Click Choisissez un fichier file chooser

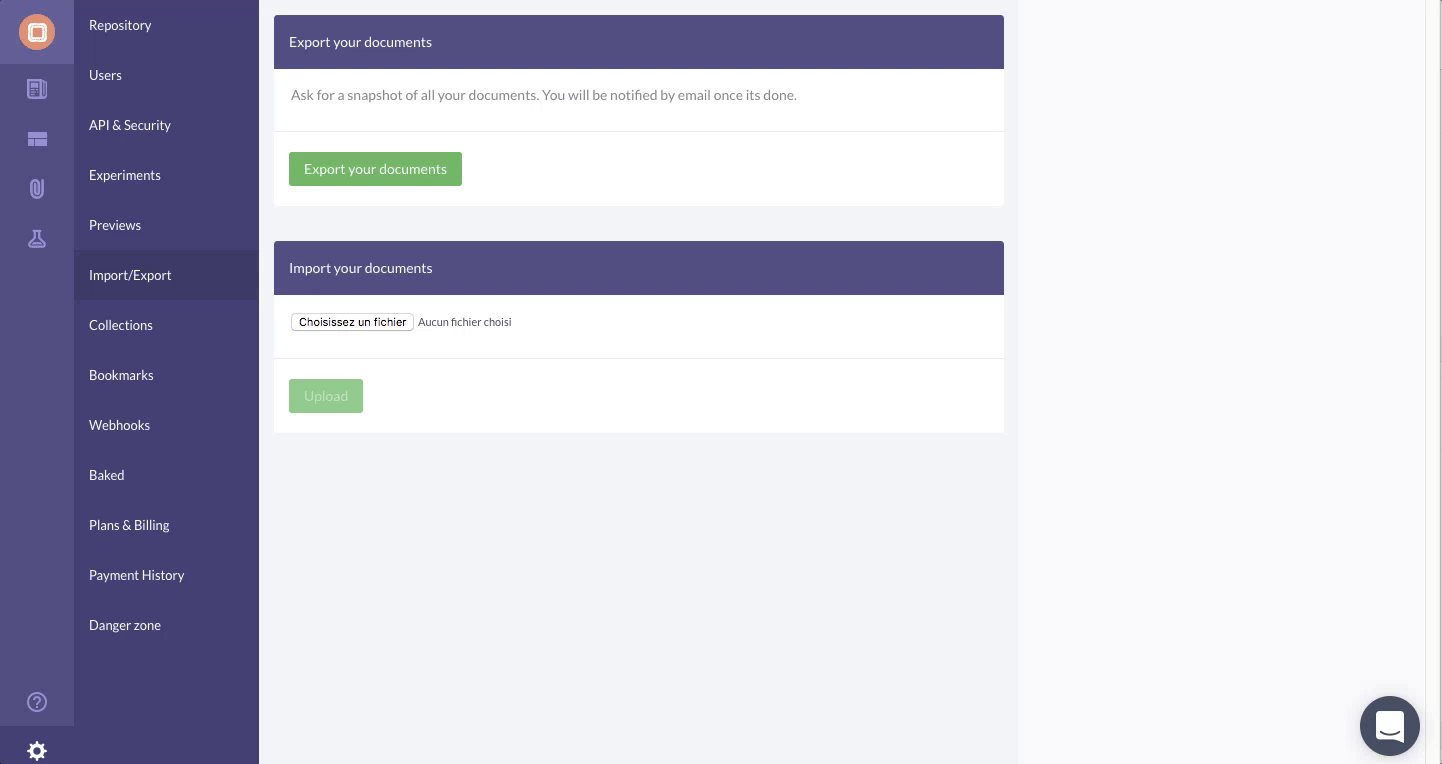[x=352, y=322]
